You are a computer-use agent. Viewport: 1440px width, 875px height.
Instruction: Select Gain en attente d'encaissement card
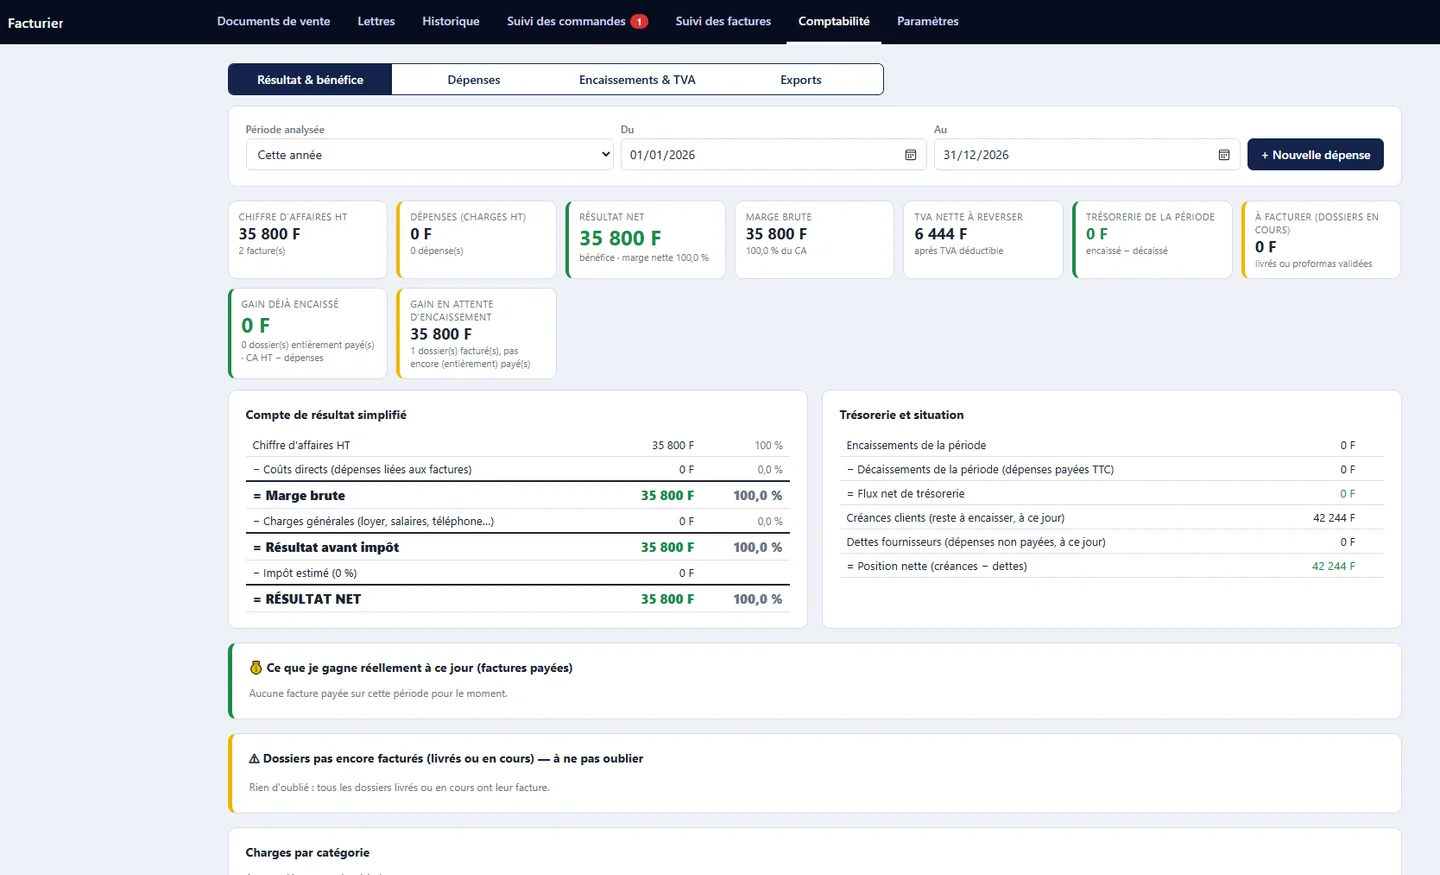(x=476, y=334)
